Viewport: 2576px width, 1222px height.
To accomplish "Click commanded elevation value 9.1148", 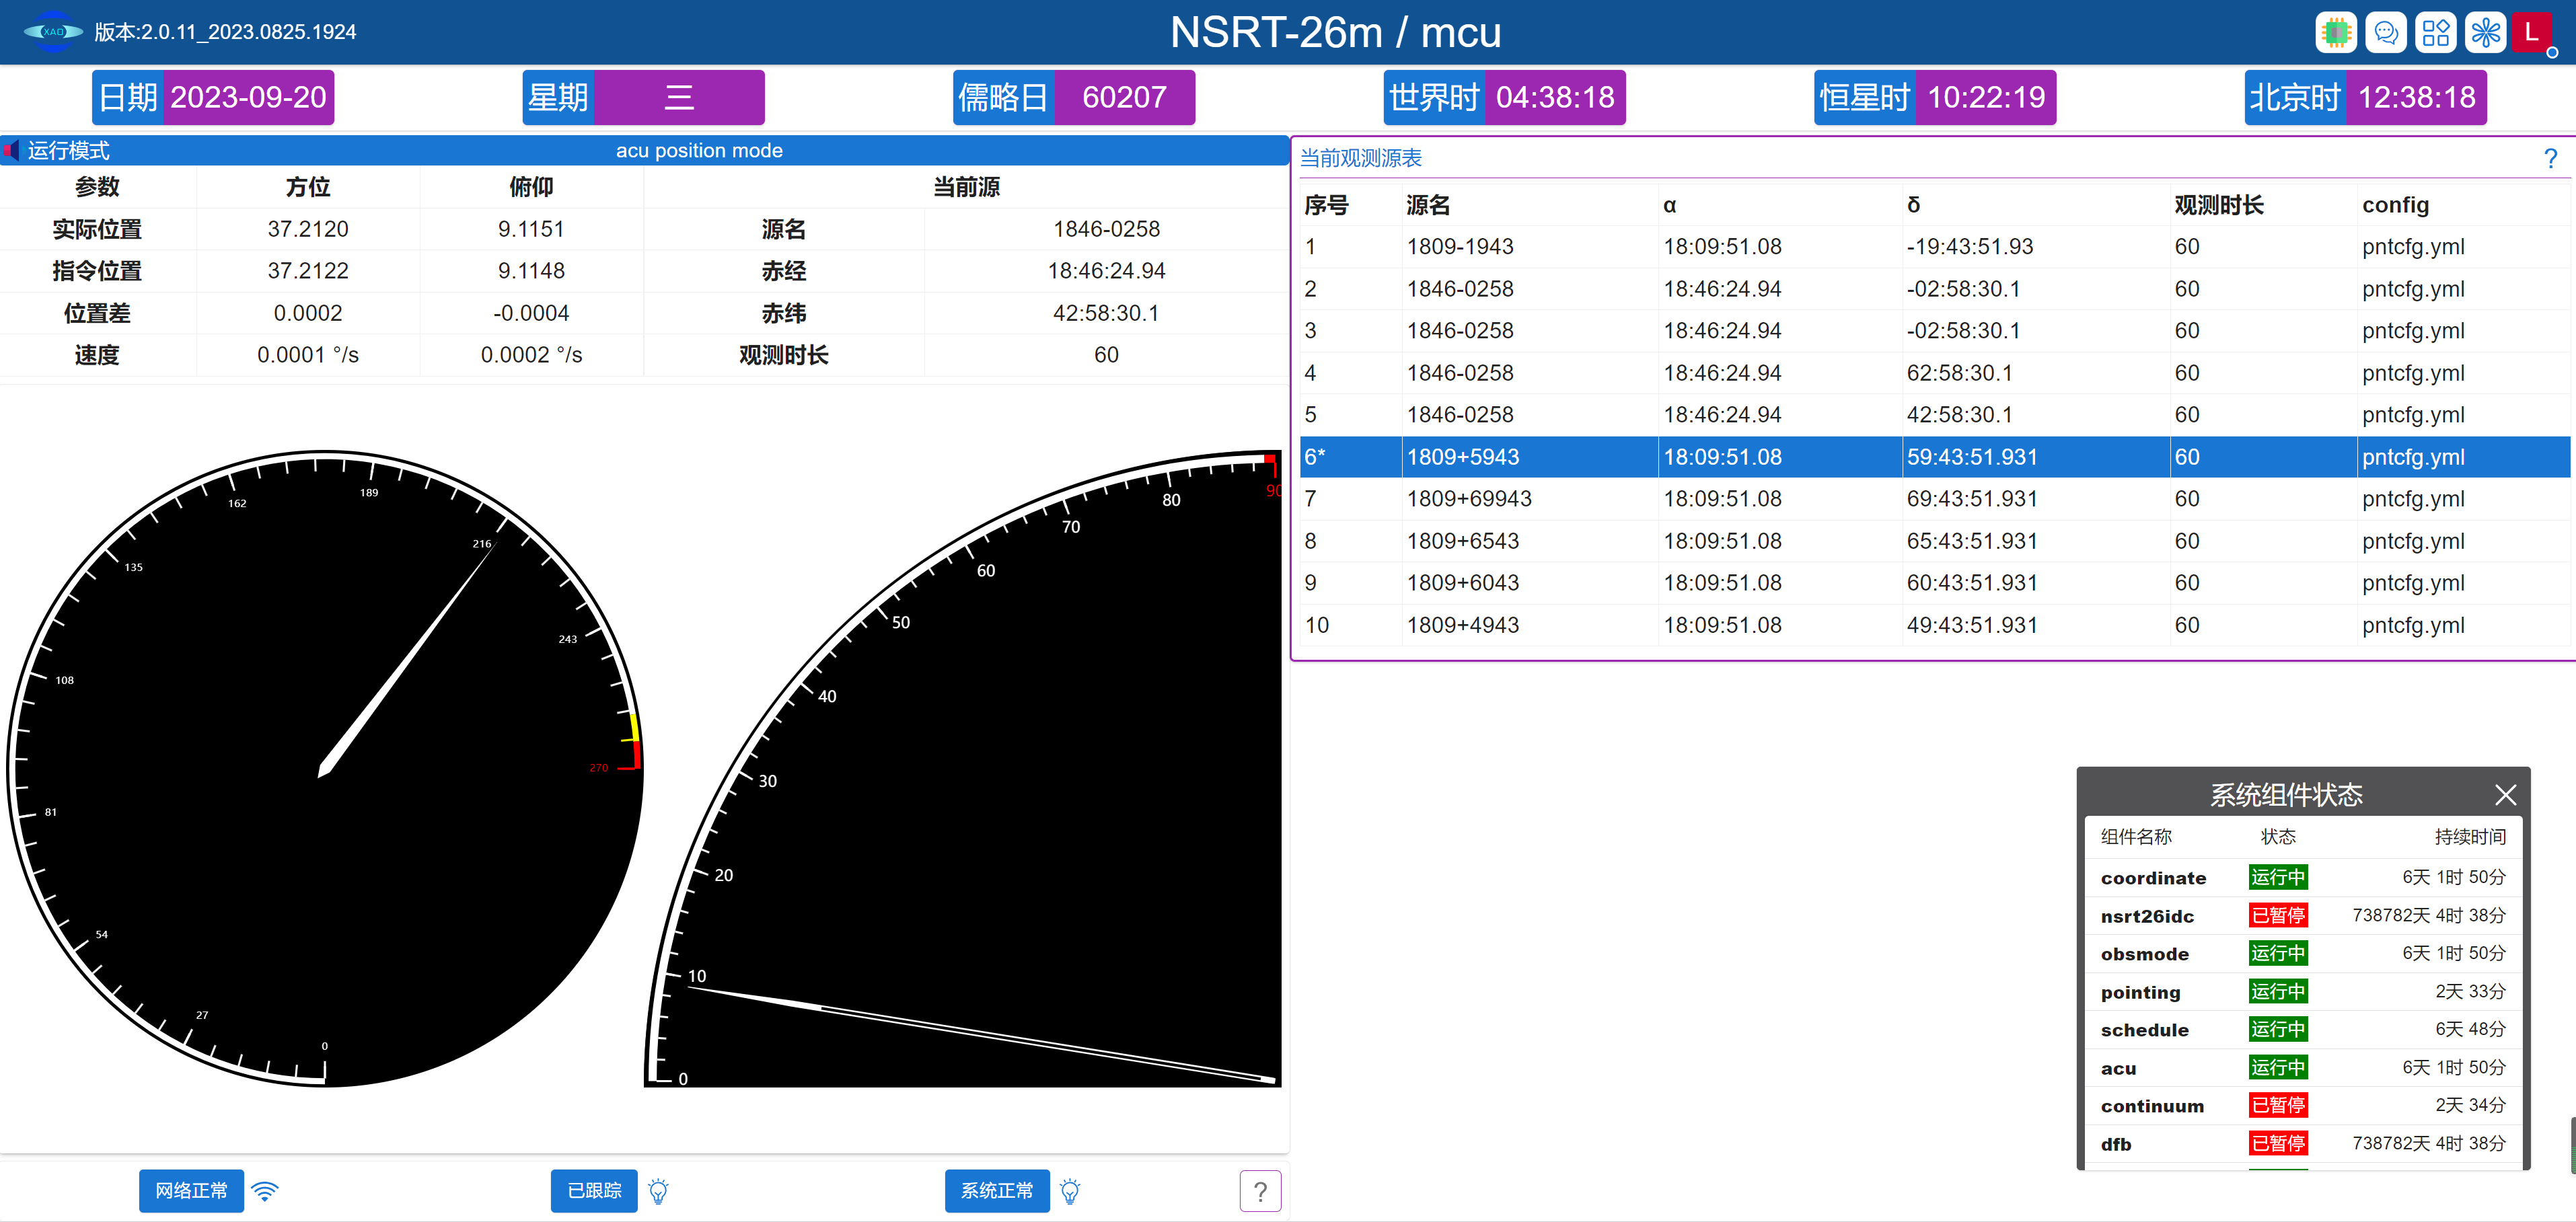I will (x=531, y=271).
